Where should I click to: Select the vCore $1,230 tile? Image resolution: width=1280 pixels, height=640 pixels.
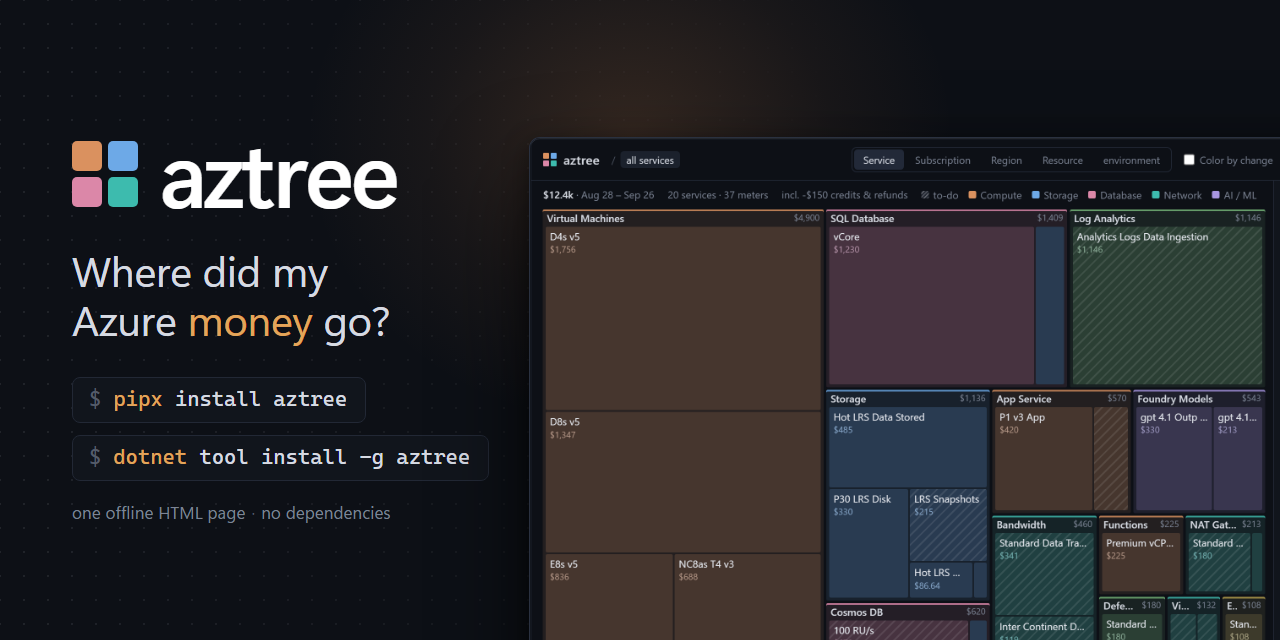[931, 305]
